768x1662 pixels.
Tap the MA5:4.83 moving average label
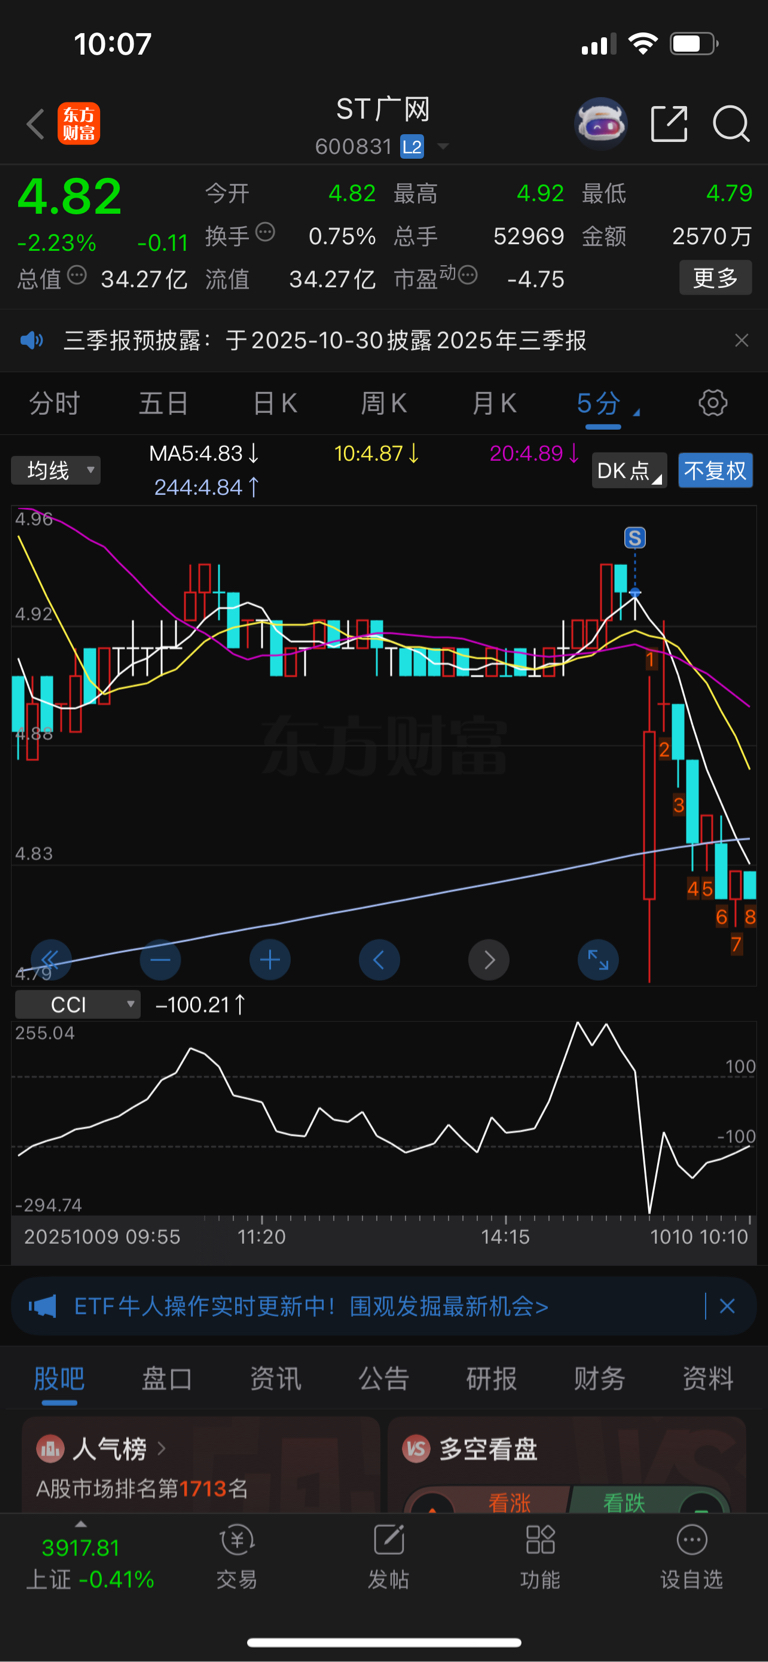(x=204, y=453)
